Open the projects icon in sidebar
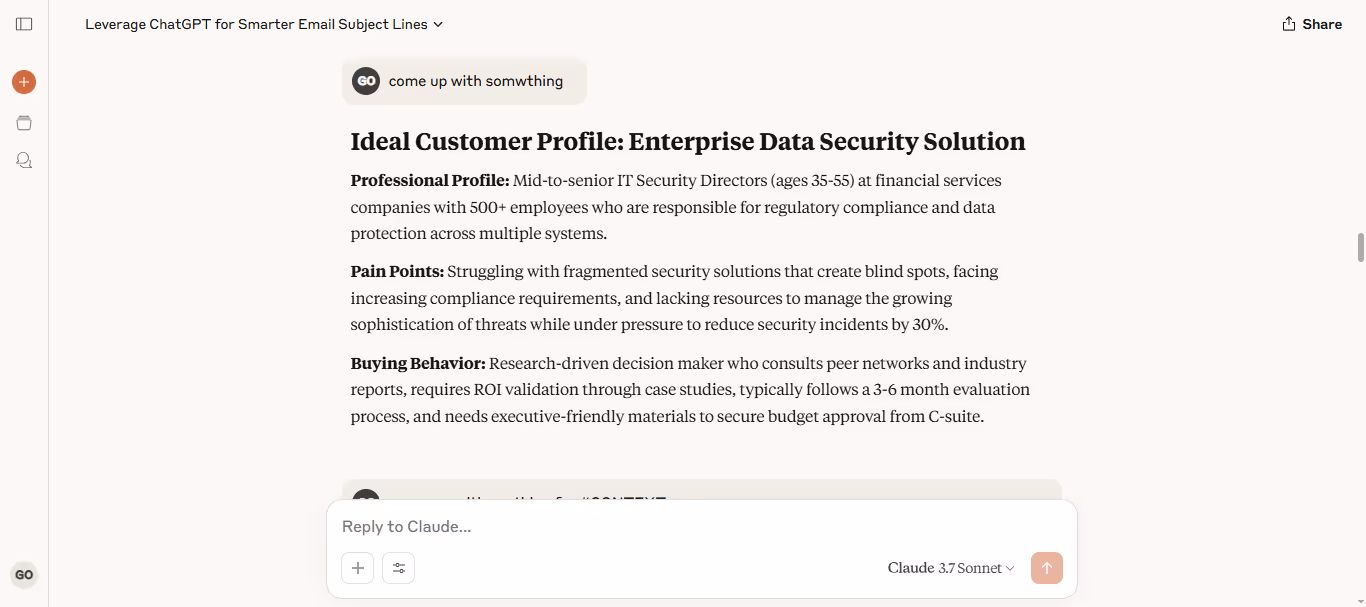This screenshot has height=607, width=1366. pos(24,123)
